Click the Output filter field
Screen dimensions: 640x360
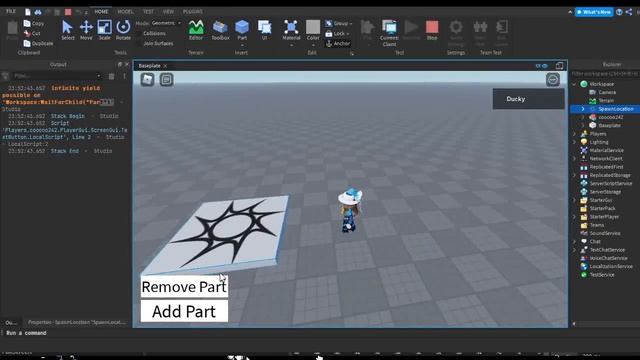point(57,76)
